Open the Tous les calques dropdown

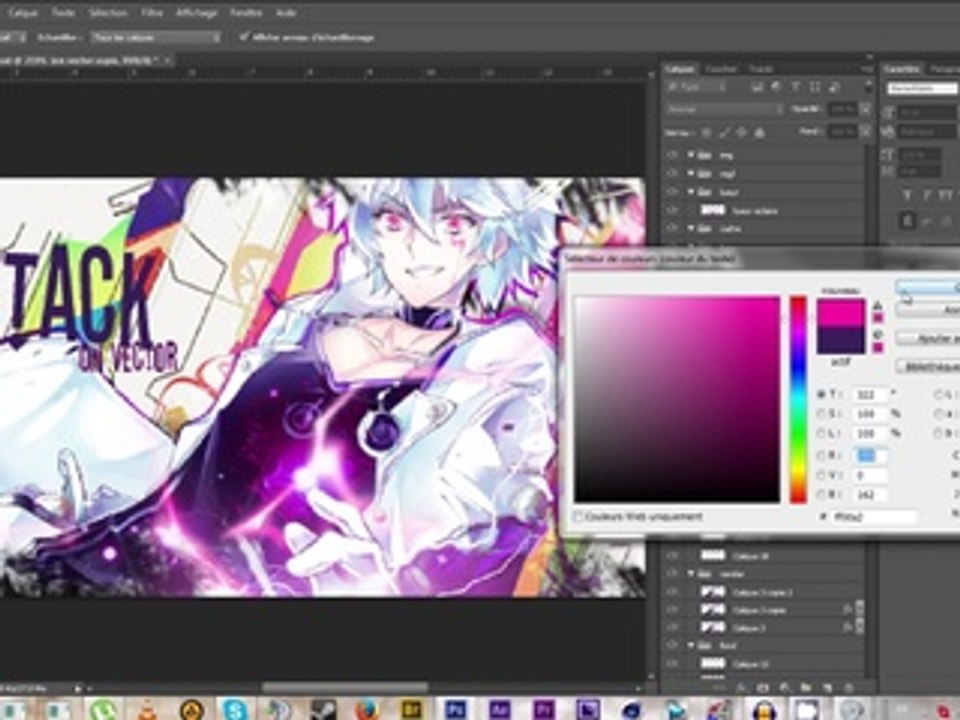coord(156,37)
